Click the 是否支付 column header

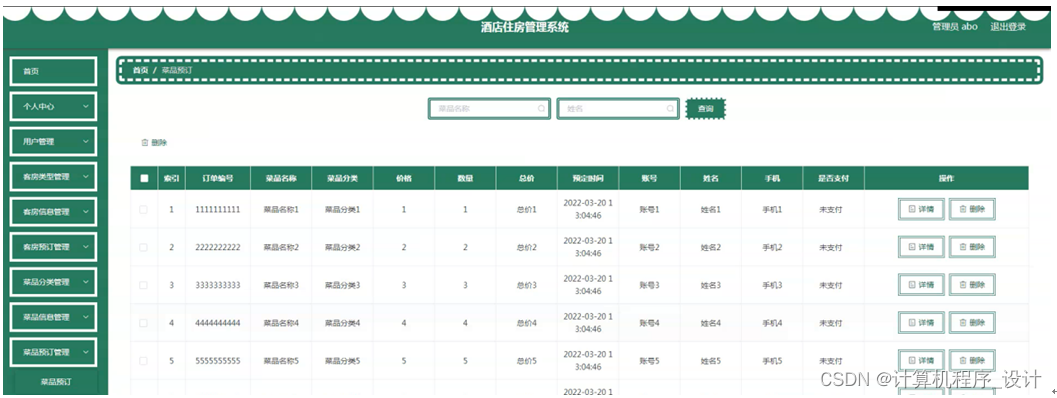(x=833, y=179)
